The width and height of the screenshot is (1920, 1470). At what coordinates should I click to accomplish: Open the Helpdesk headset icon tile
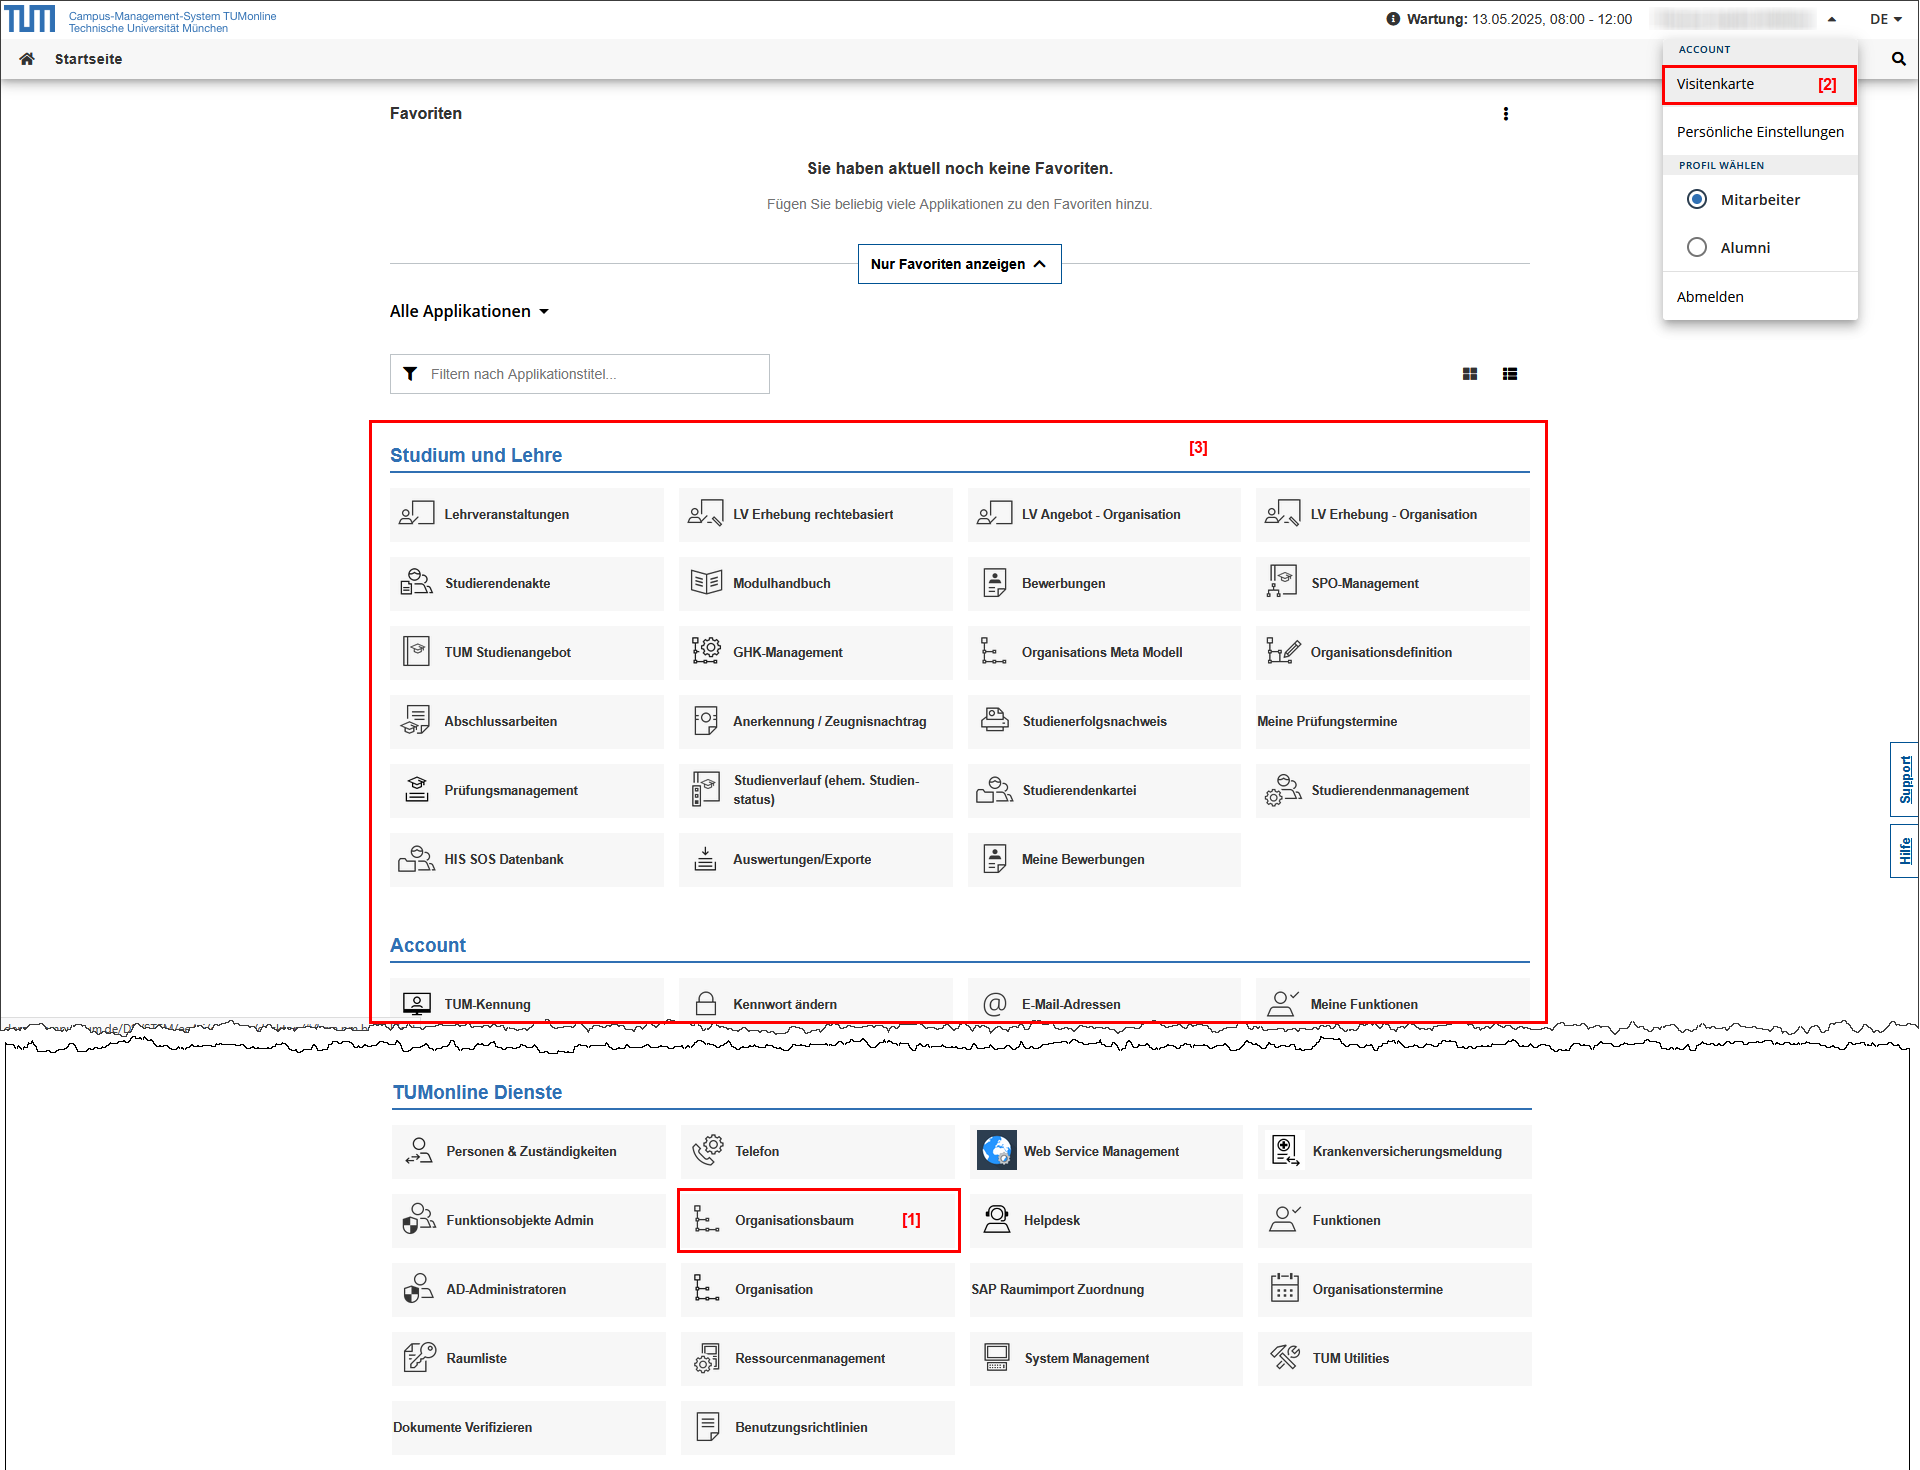(x=996, y=1220)
